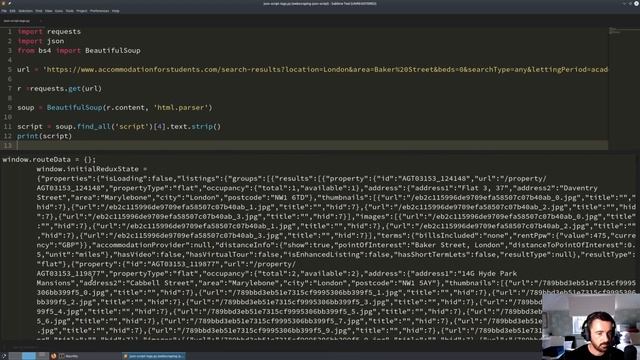Click 'Baker Street, London' in output
The height and width of the screenshot is (360, 640).
[457, 245]
